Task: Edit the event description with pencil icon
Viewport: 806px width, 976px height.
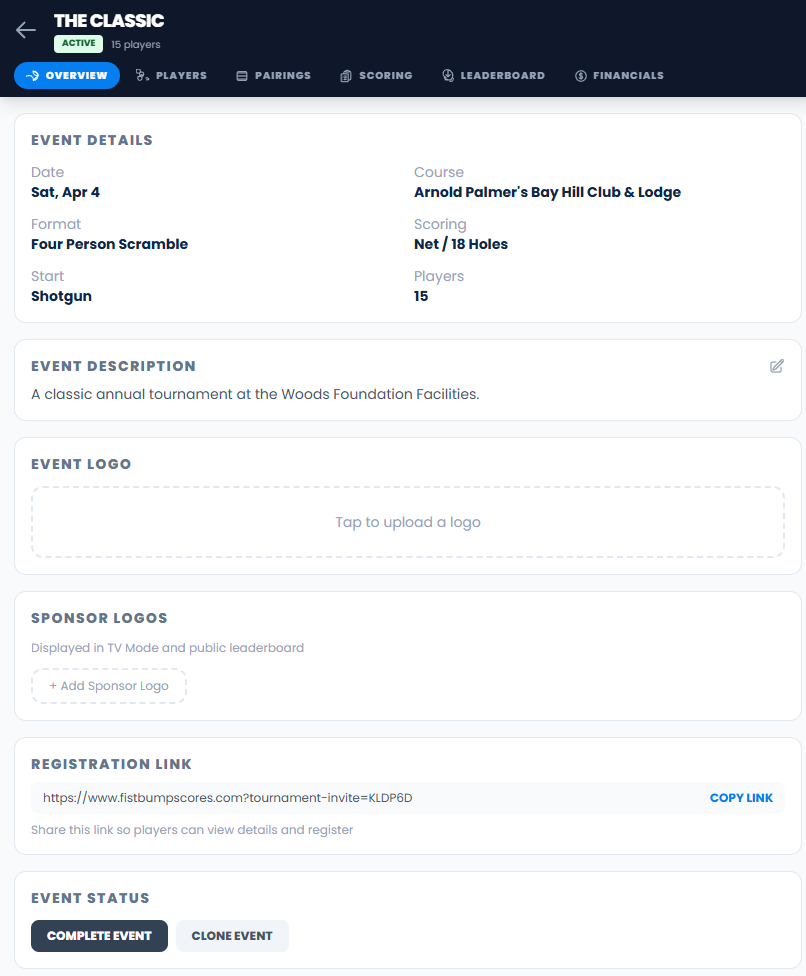Action: [777, 366]
